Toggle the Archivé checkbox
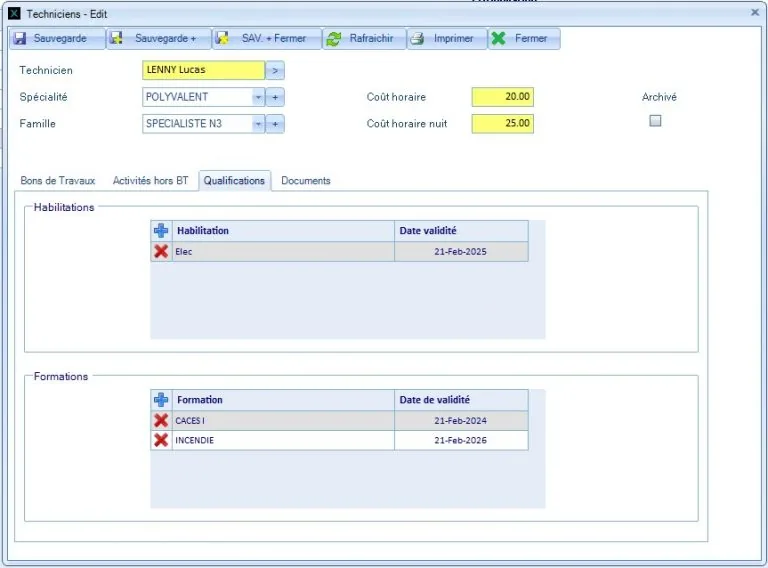Viewport: 768px width, 568px height. (655, 120)
